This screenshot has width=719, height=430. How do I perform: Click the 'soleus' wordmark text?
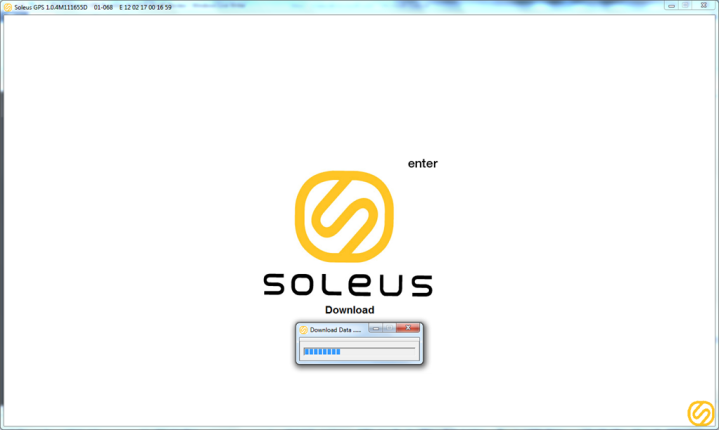coord(348,285)
